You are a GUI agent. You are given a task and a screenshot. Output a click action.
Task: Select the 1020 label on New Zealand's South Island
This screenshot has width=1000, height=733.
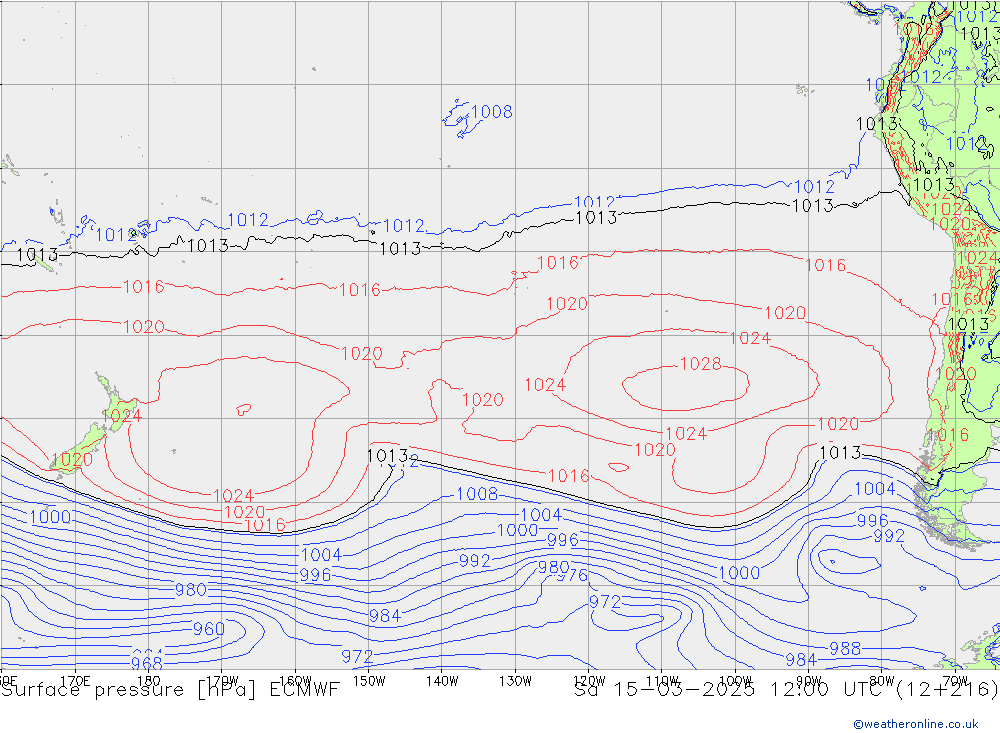(72, 460)
